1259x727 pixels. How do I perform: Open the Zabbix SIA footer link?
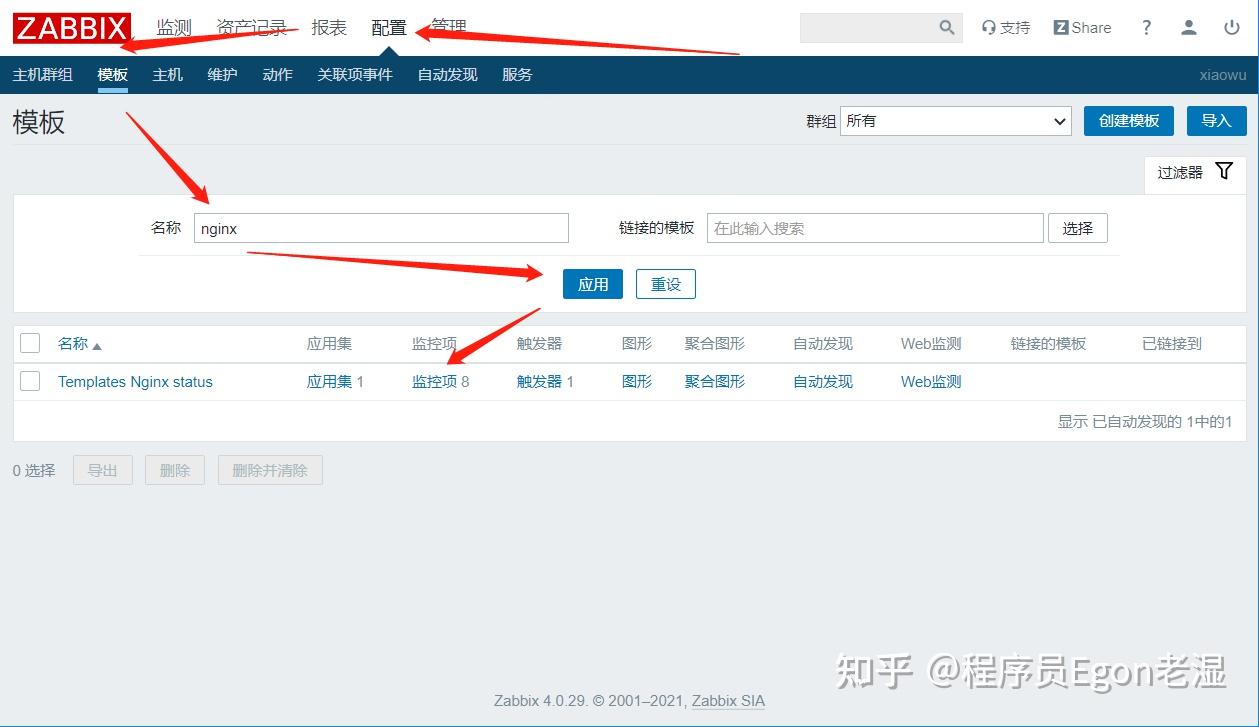pyautogui.click(x=728, y=701)
